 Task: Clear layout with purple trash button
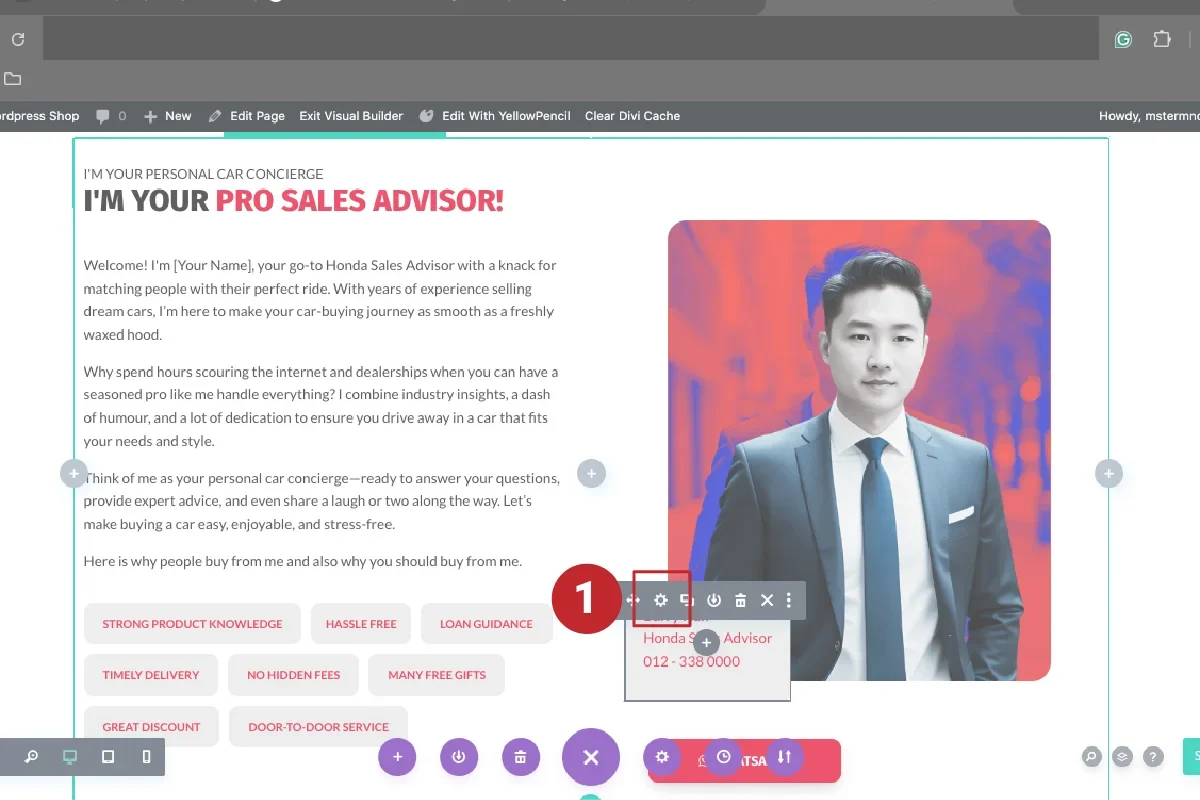tap(520, 757)
